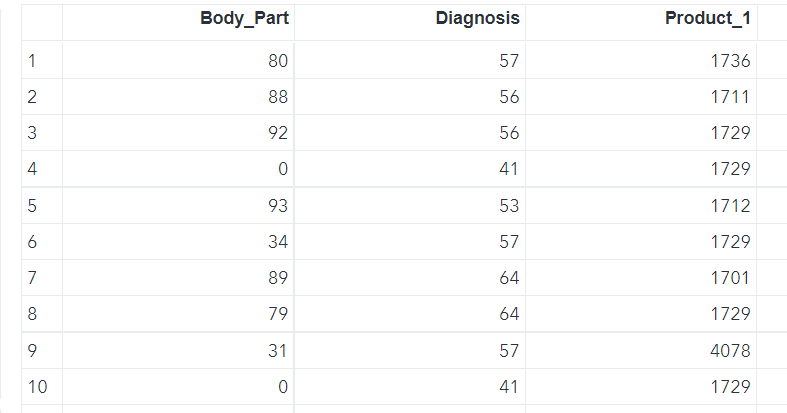
Task: Click Body_Part value 31 in row 9
Action: [x=277, y=351]
